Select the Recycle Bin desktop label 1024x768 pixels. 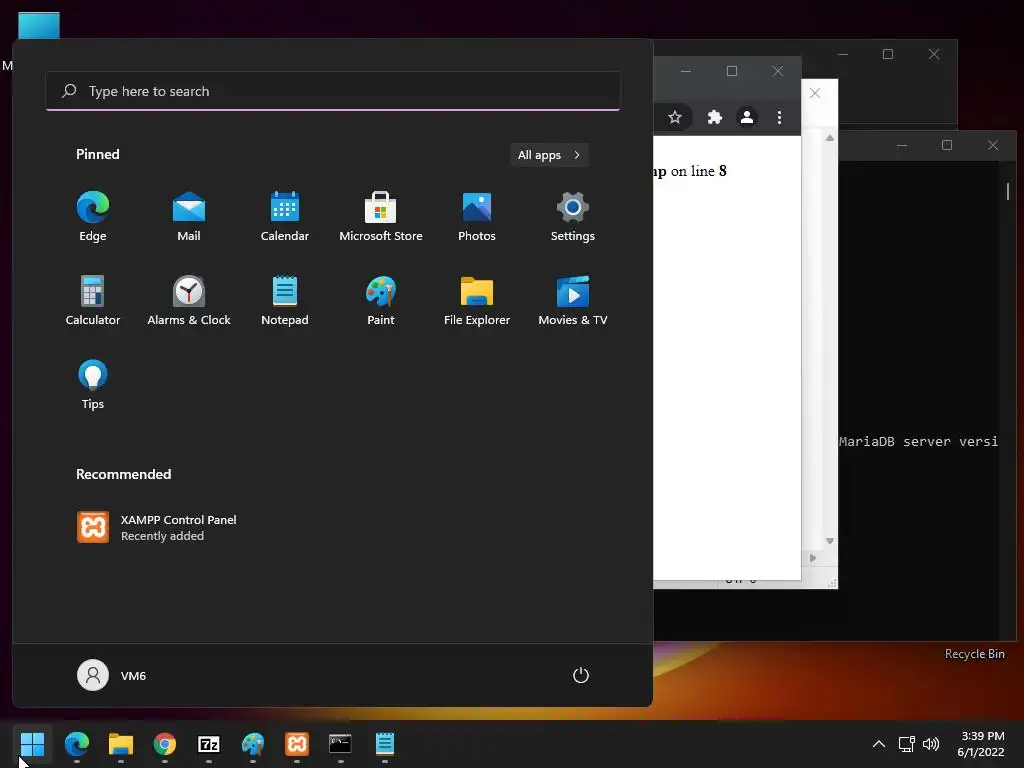pos(974,654)
